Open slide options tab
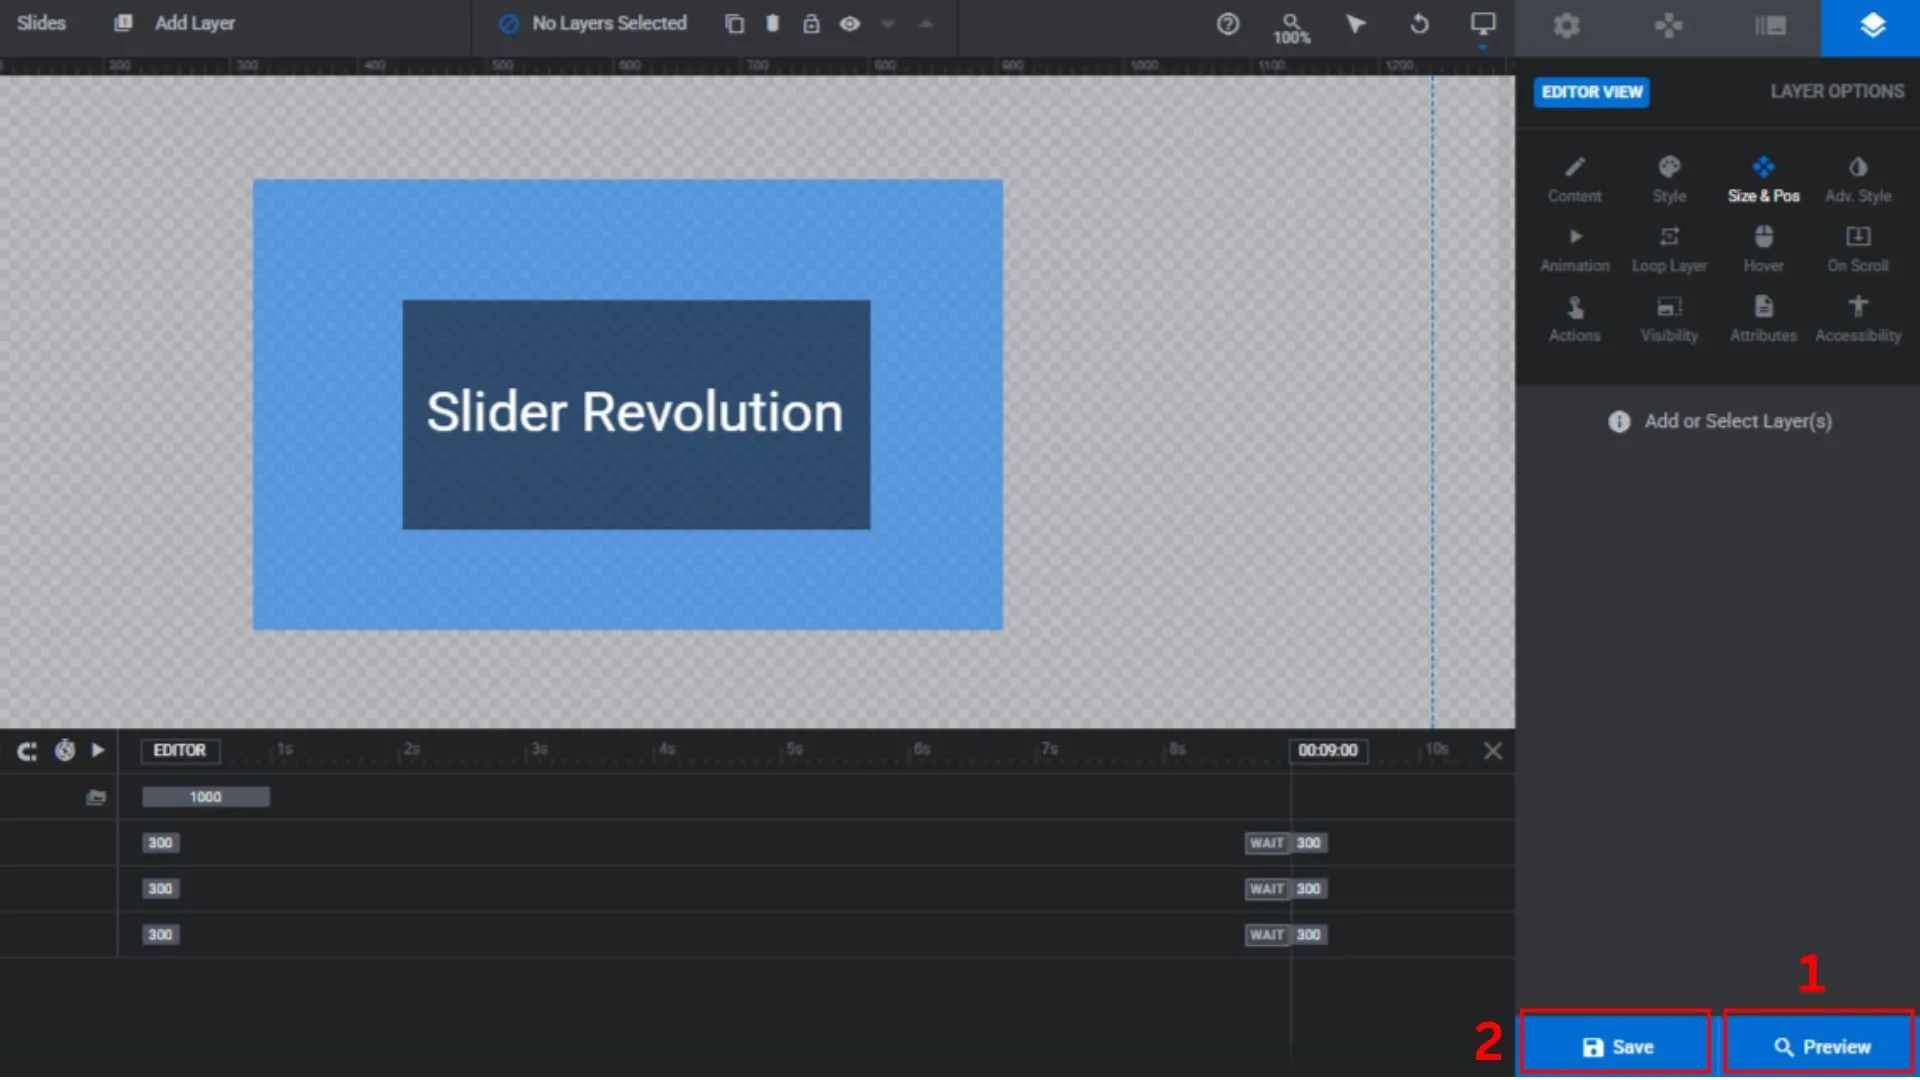Viewport: 1920px width, 1080px height. (1770, 27)
